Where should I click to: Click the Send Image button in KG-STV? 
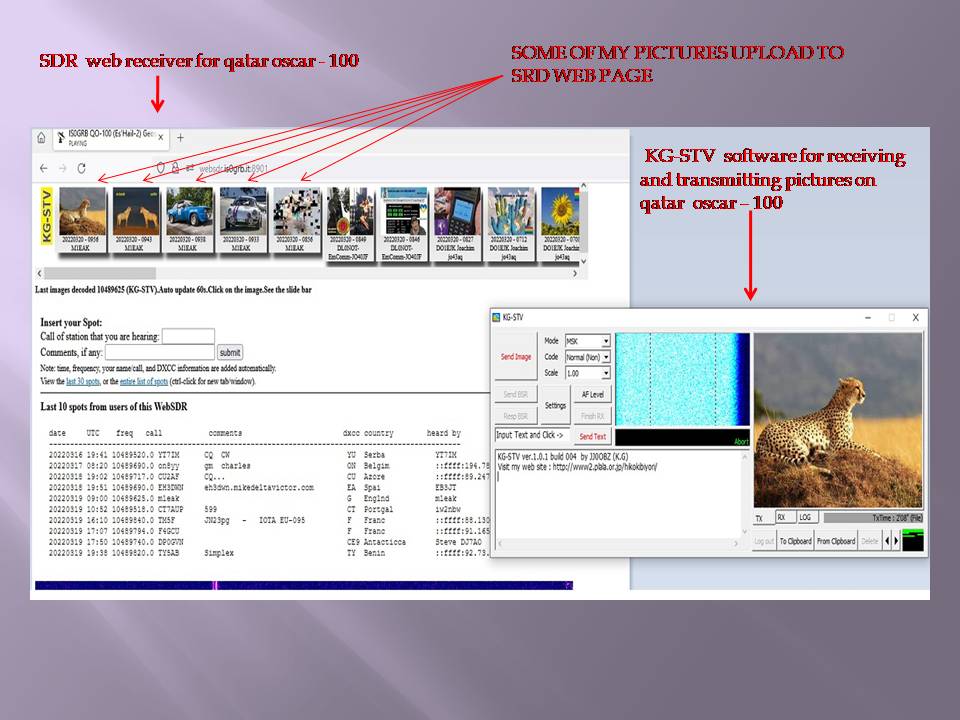(x=516, y=356)
